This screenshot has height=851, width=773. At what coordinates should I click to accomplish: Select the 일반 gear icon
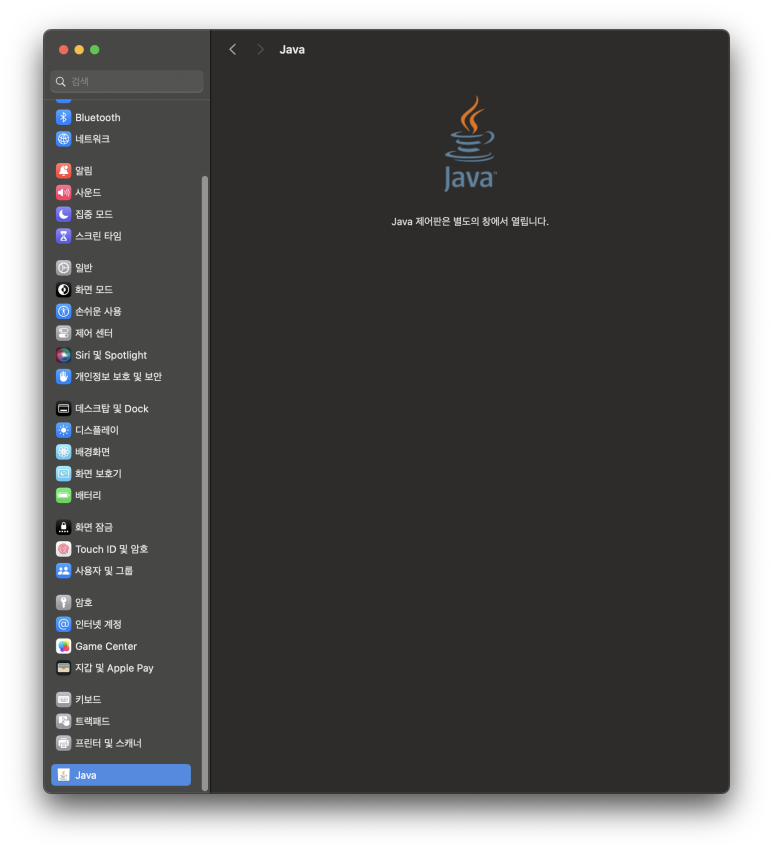pos(64,268)
